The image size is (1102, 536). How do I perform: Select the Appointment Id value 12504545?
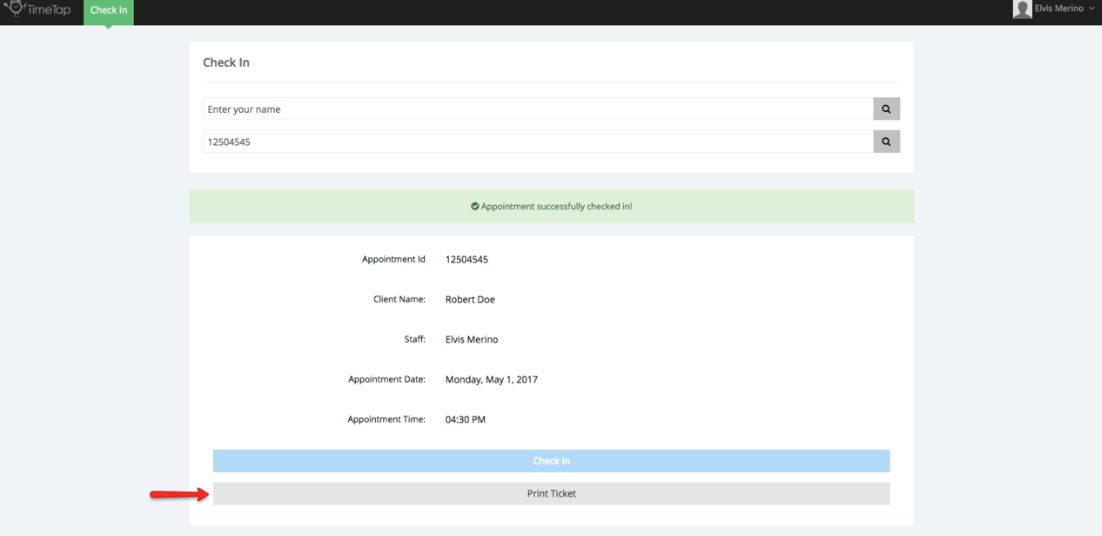click(466, 260)
